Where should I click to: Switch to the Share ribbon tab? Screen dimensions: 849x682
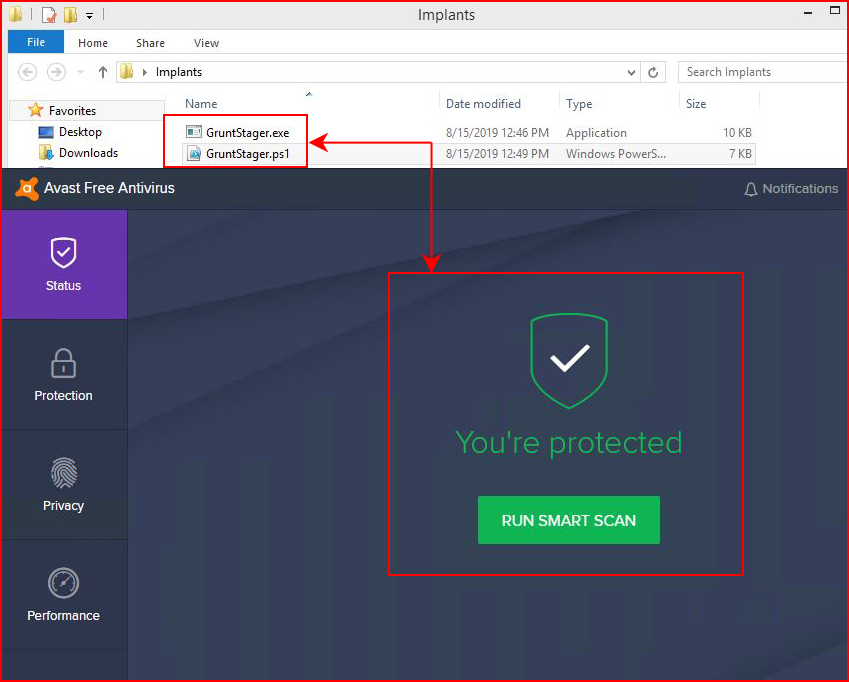tap(150, 43)
